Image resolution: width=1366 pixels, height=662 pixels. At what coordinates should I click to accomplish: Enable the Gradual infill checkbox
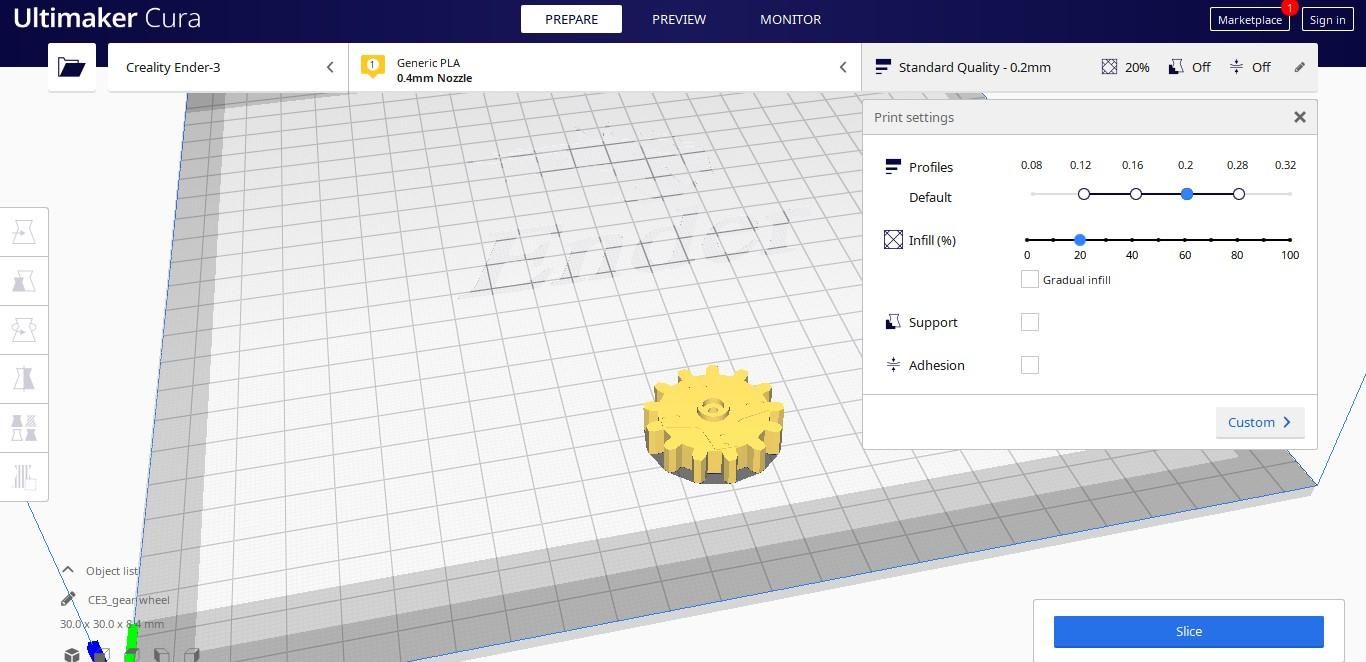pos(1029,279)
